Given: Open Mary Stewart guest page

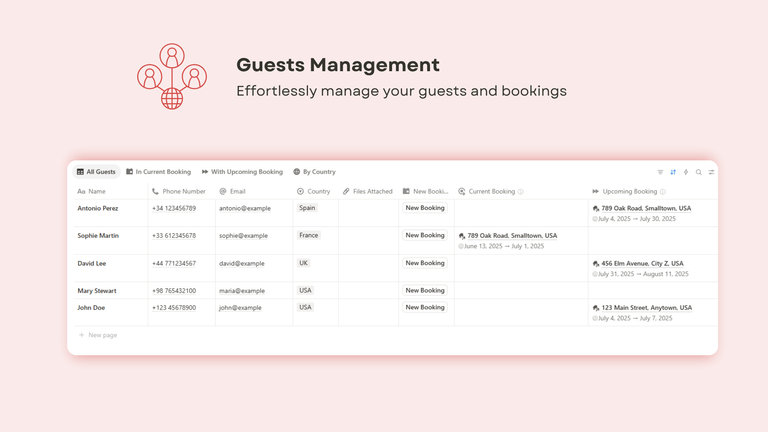Looking at the screenshot, I should tap(97, 291).
